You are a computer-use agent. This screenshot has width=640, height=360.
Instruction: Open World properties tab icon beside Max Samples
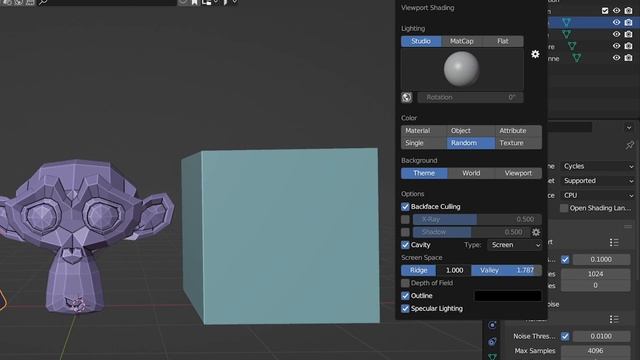pyautogui.click(x=492, y=356)
